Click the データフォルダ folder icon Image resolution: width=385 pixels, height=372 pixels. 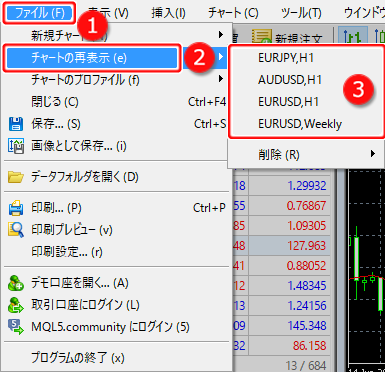(16, 177)
